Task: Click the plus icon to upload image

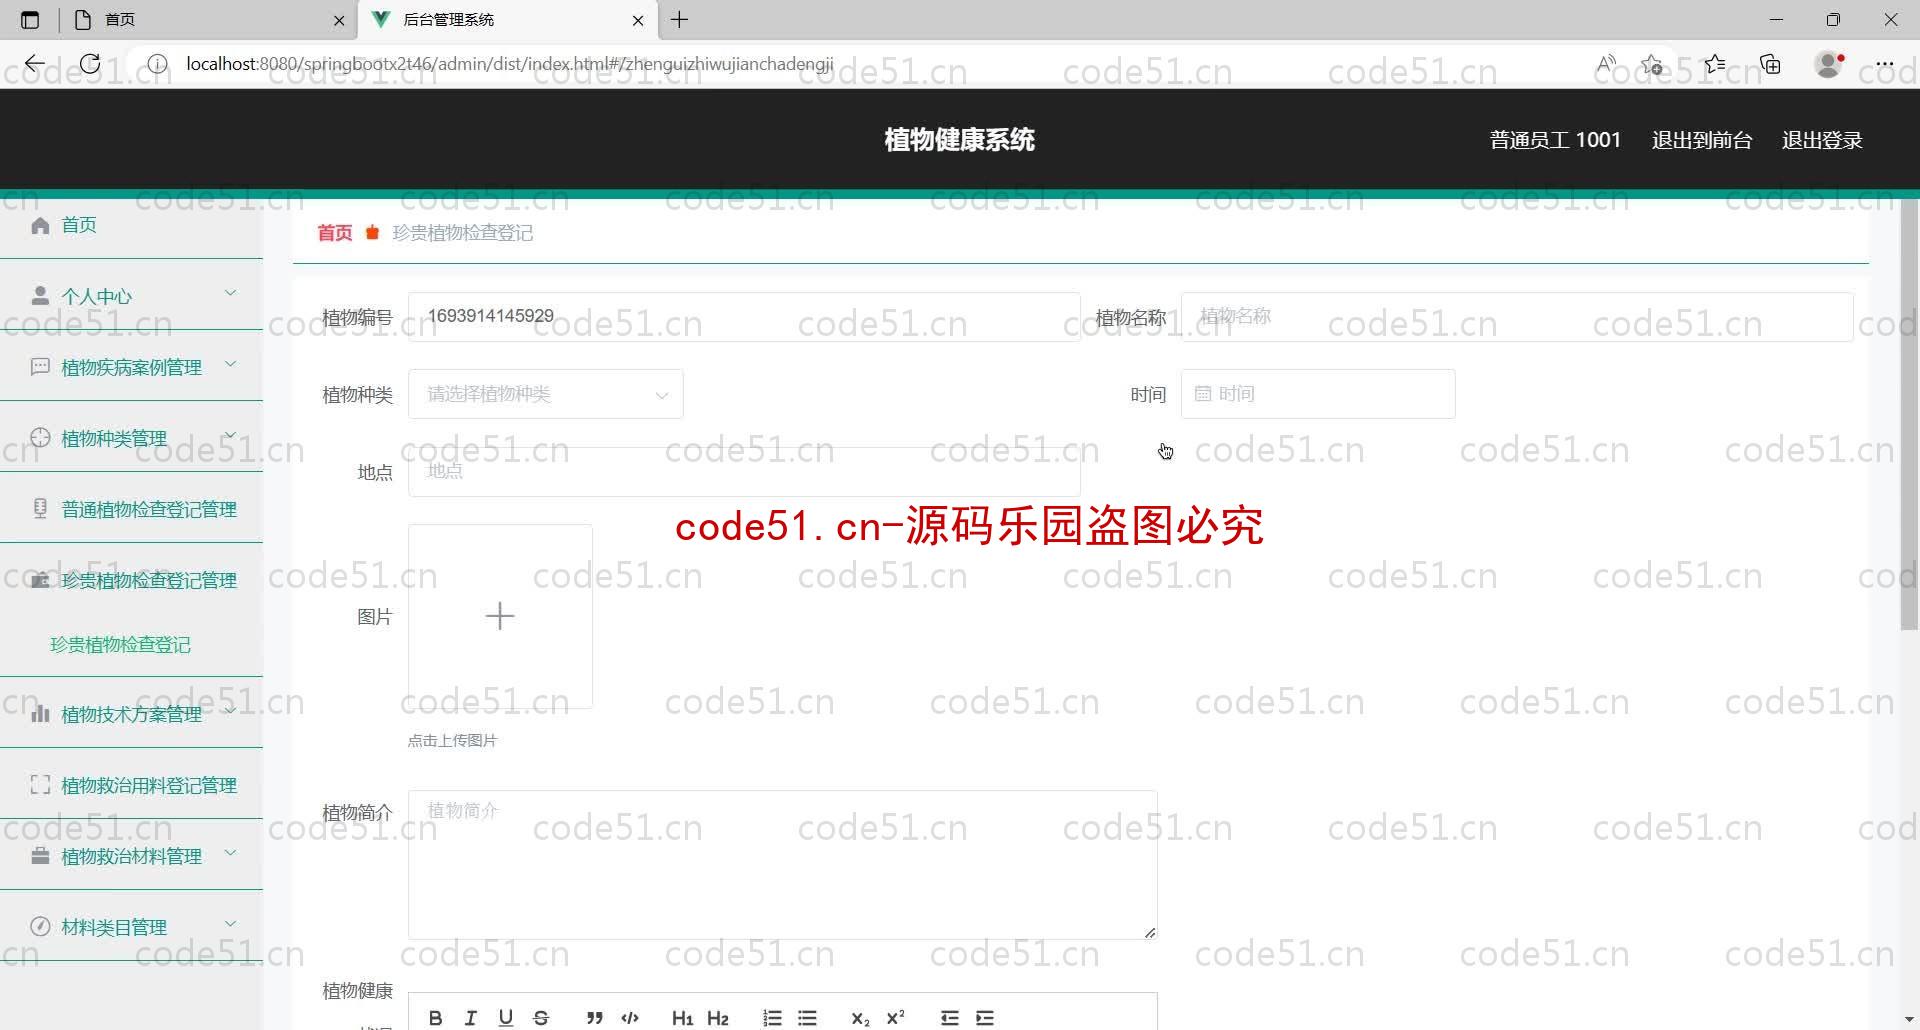Action: pyautogui.click(x=500, y=616)
